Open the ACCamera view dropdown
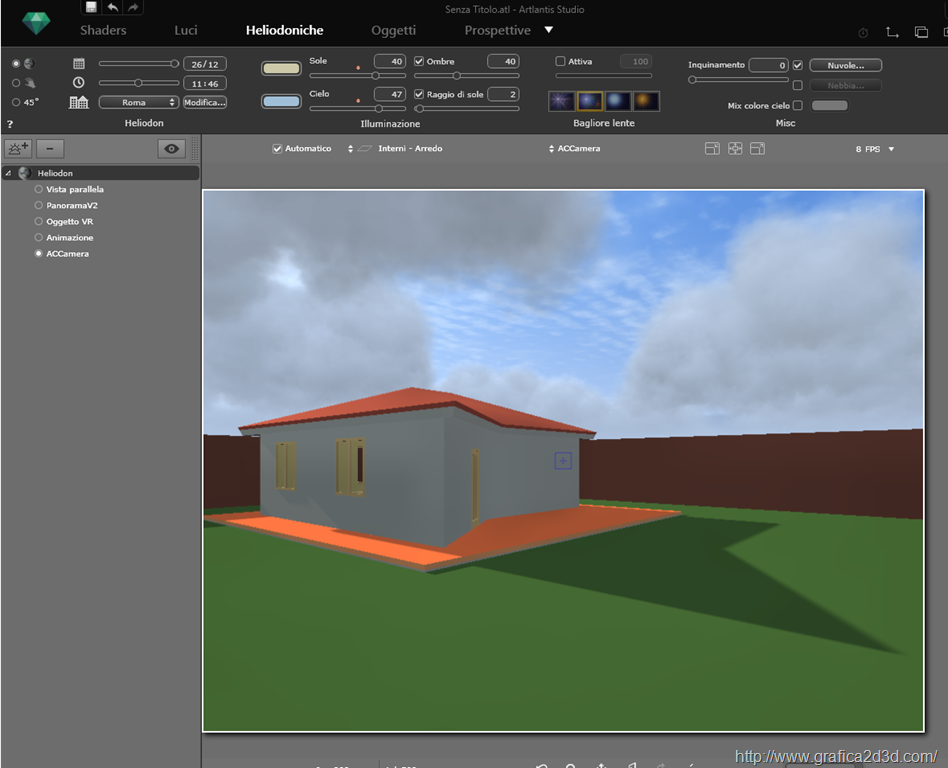Image resolution: width=948 pixels, height=768 pixels. (x=575, y=149)
